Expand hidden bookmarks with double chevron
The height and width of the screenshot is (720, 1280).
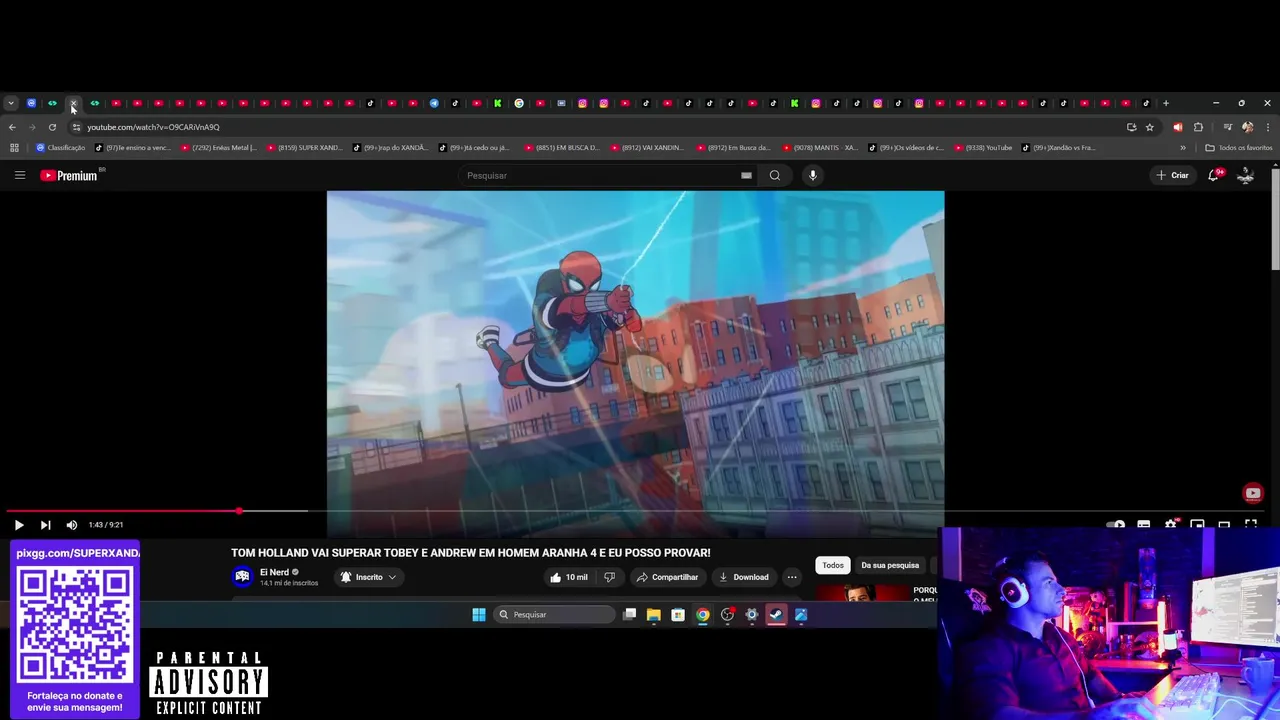1183,148
